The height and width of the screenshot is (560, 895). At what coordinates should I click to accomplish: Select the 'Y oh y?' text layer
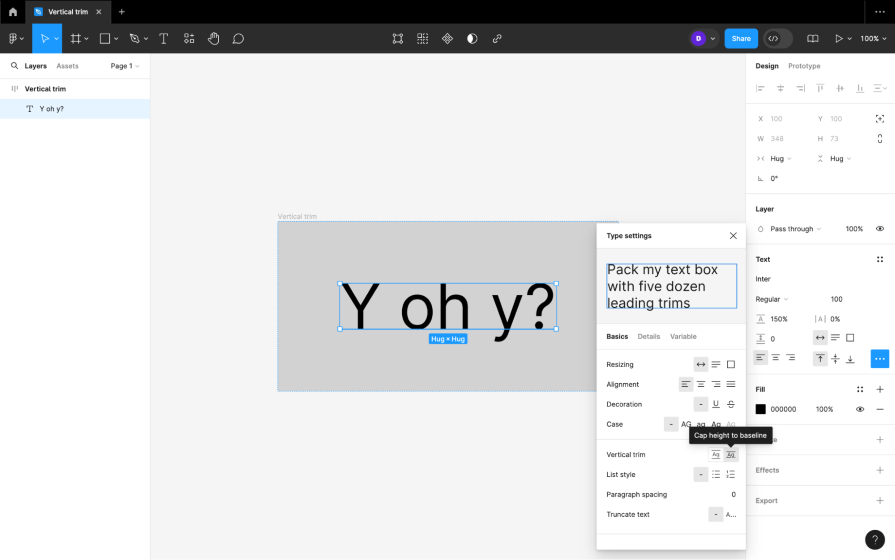pos(51,109)
